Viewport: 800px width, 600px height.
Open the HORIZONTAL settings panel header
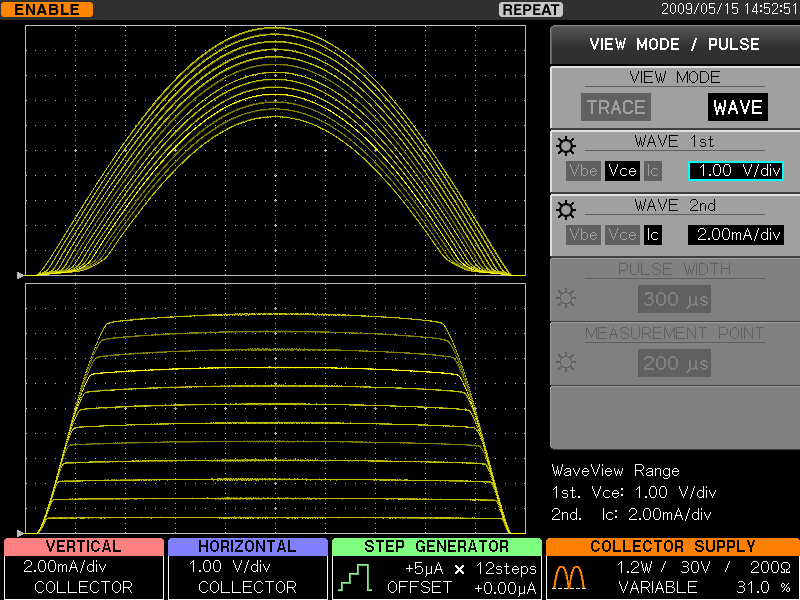coord(247,546)
